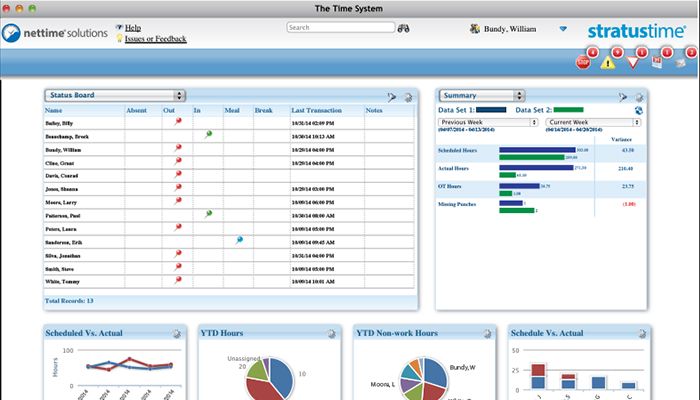Image resolution: width=700 pixels, height=400 pixels.
Task: Click in the Search input field
Action: click(x=341, y=28)
